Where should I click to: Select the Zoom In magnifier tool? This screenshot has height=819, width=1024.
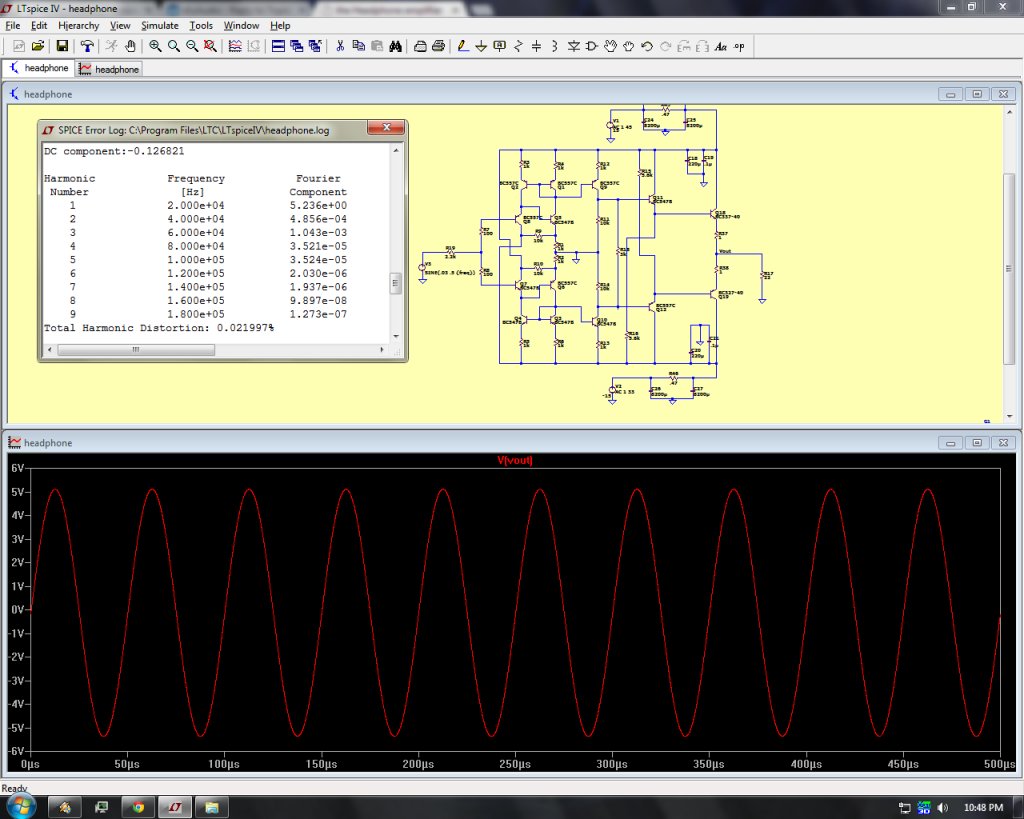click(x=155, y=46)
